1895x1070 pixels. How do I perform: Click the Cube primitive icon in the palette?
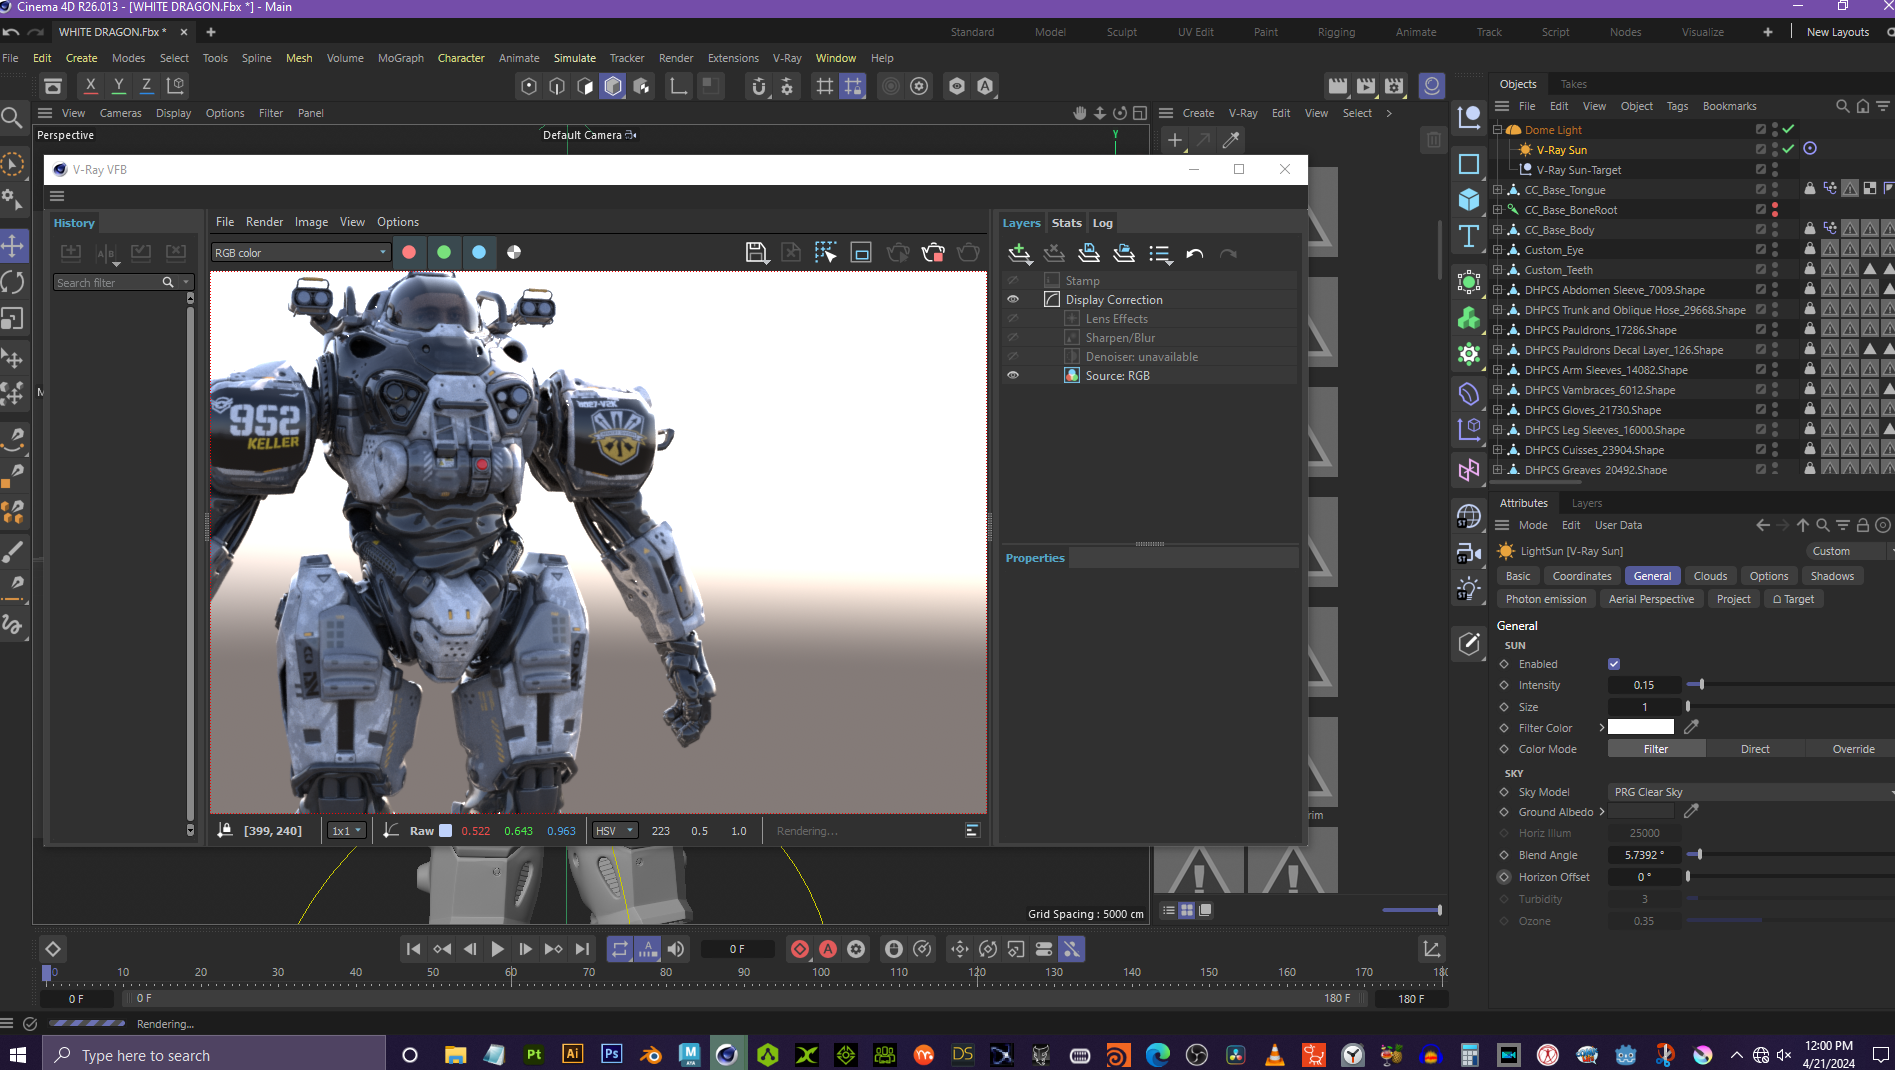coord(1468,200)
